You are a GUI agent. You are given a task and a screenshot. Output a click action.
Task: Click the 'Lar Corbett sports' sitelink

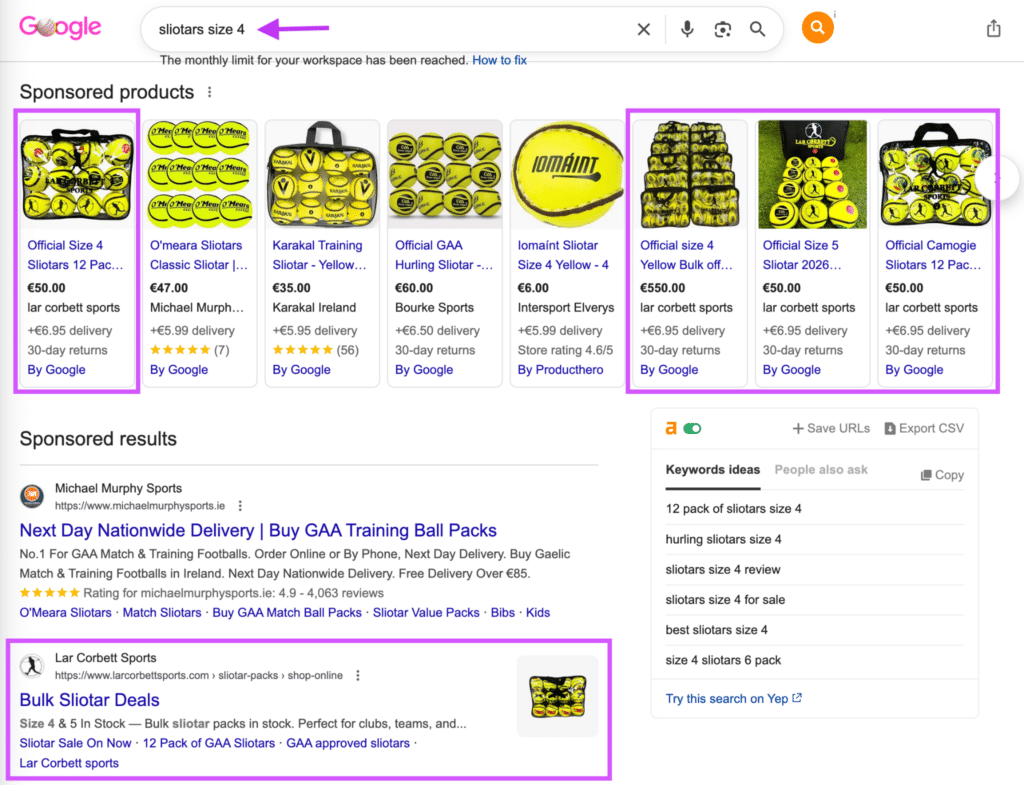pos(69,763)
